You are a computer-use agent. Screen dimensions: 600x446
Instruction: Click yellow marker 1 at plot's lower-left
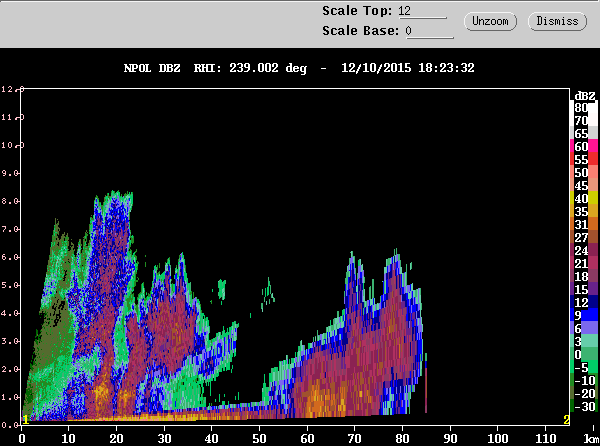click(26, 418)
